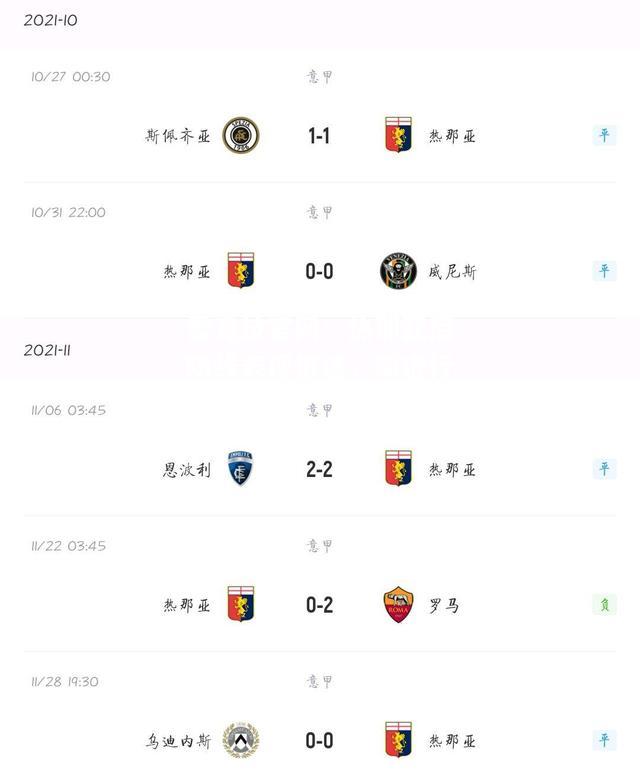Viewport: 640px width, 778px height.
Task: Click the AS Roma club crest
Action: point(398,604)
